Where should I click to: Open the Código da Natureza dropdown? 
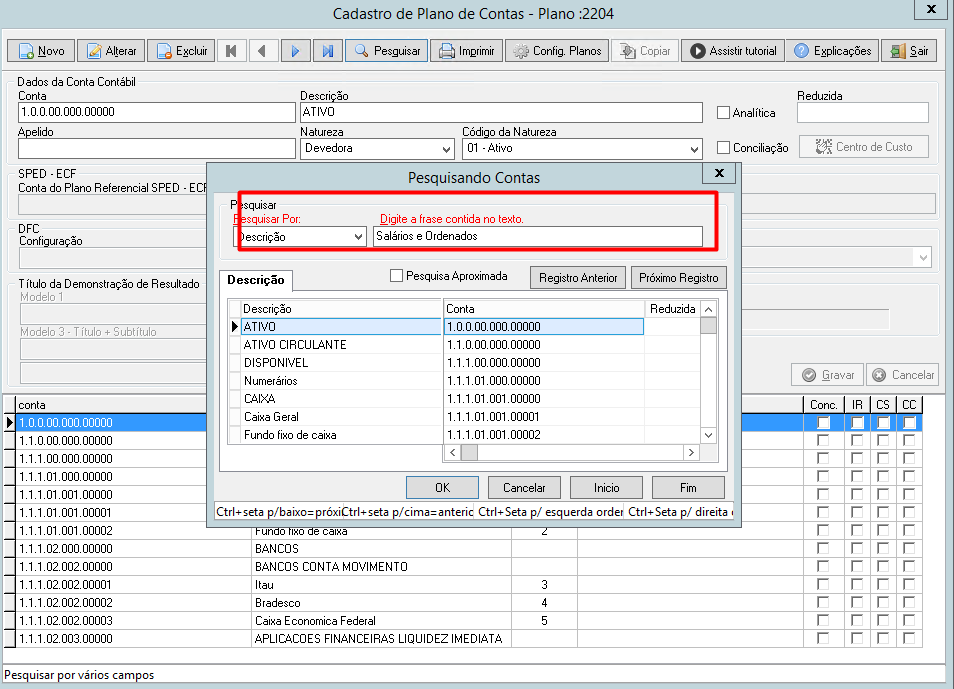(x=694, y=149)
